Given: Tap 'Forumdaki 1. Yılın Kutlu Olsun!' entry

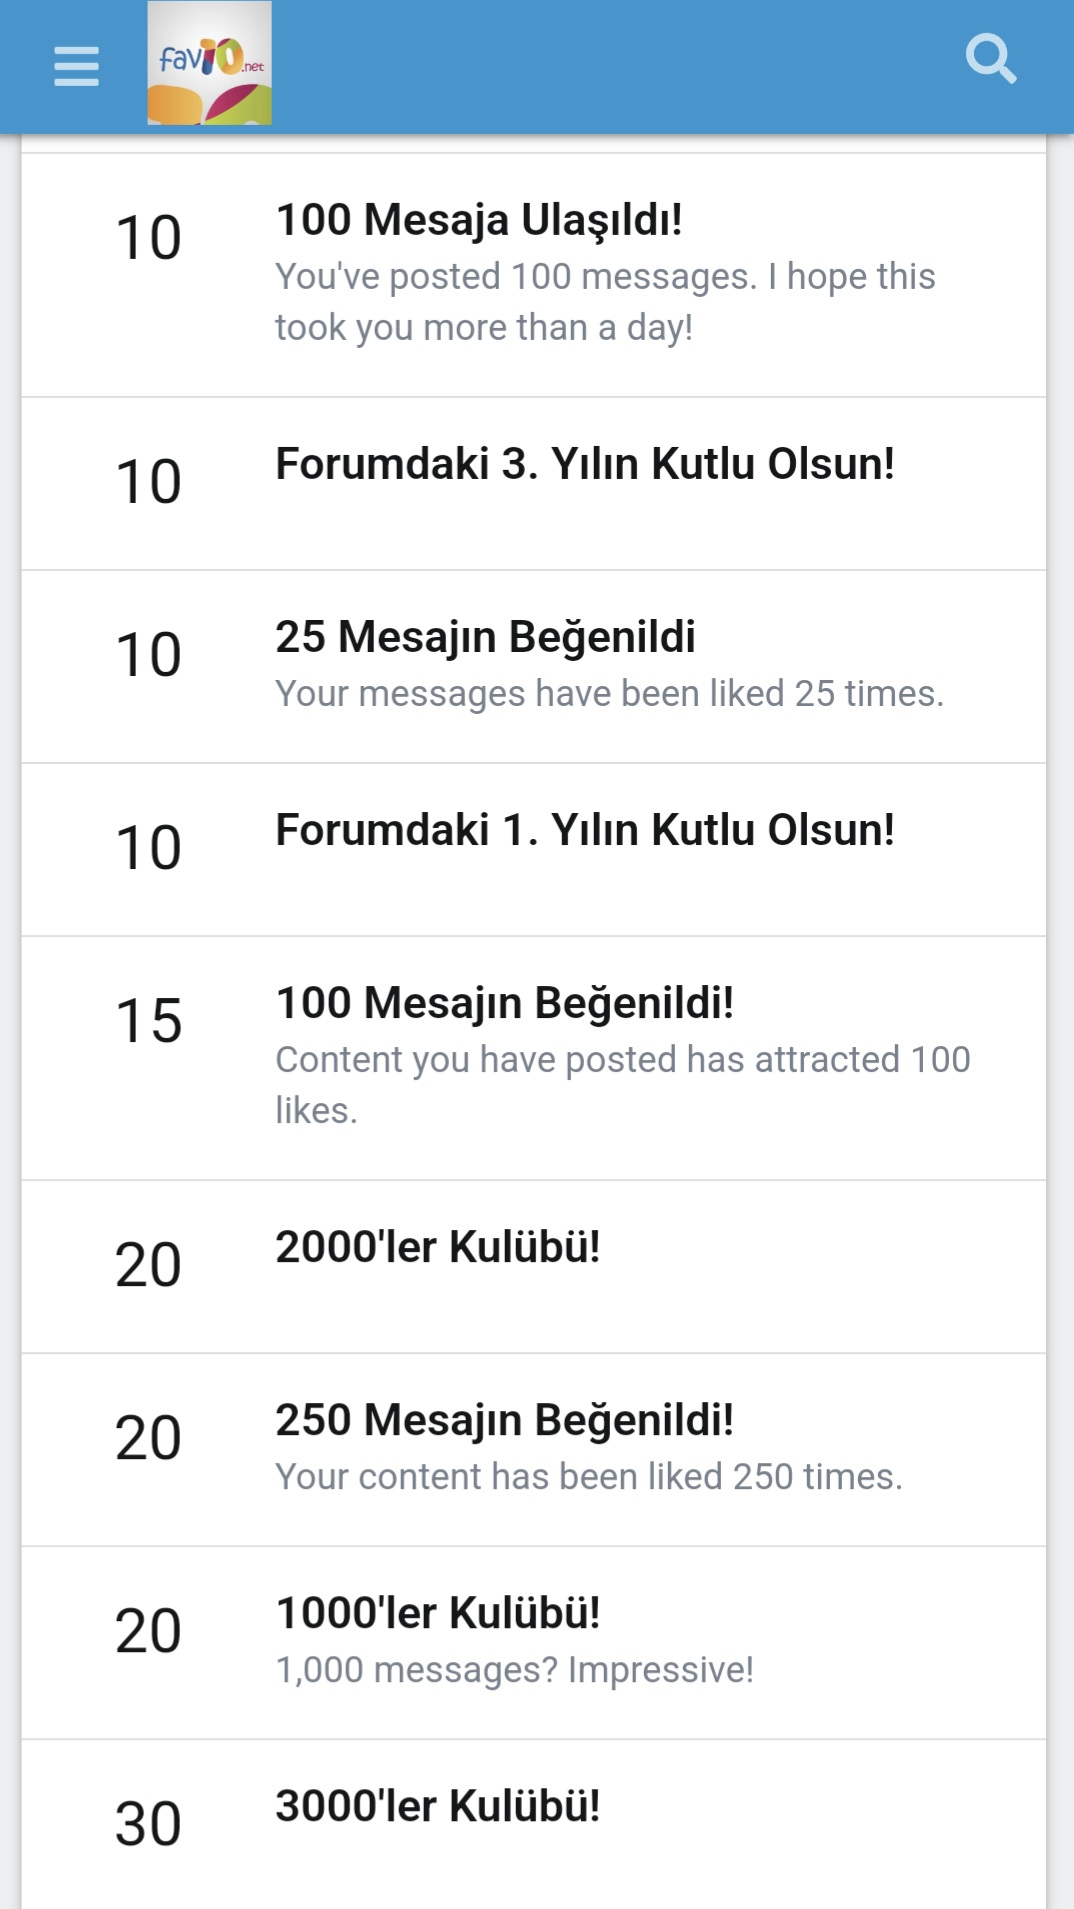Looking at the screenshot, I should [584, 830].
